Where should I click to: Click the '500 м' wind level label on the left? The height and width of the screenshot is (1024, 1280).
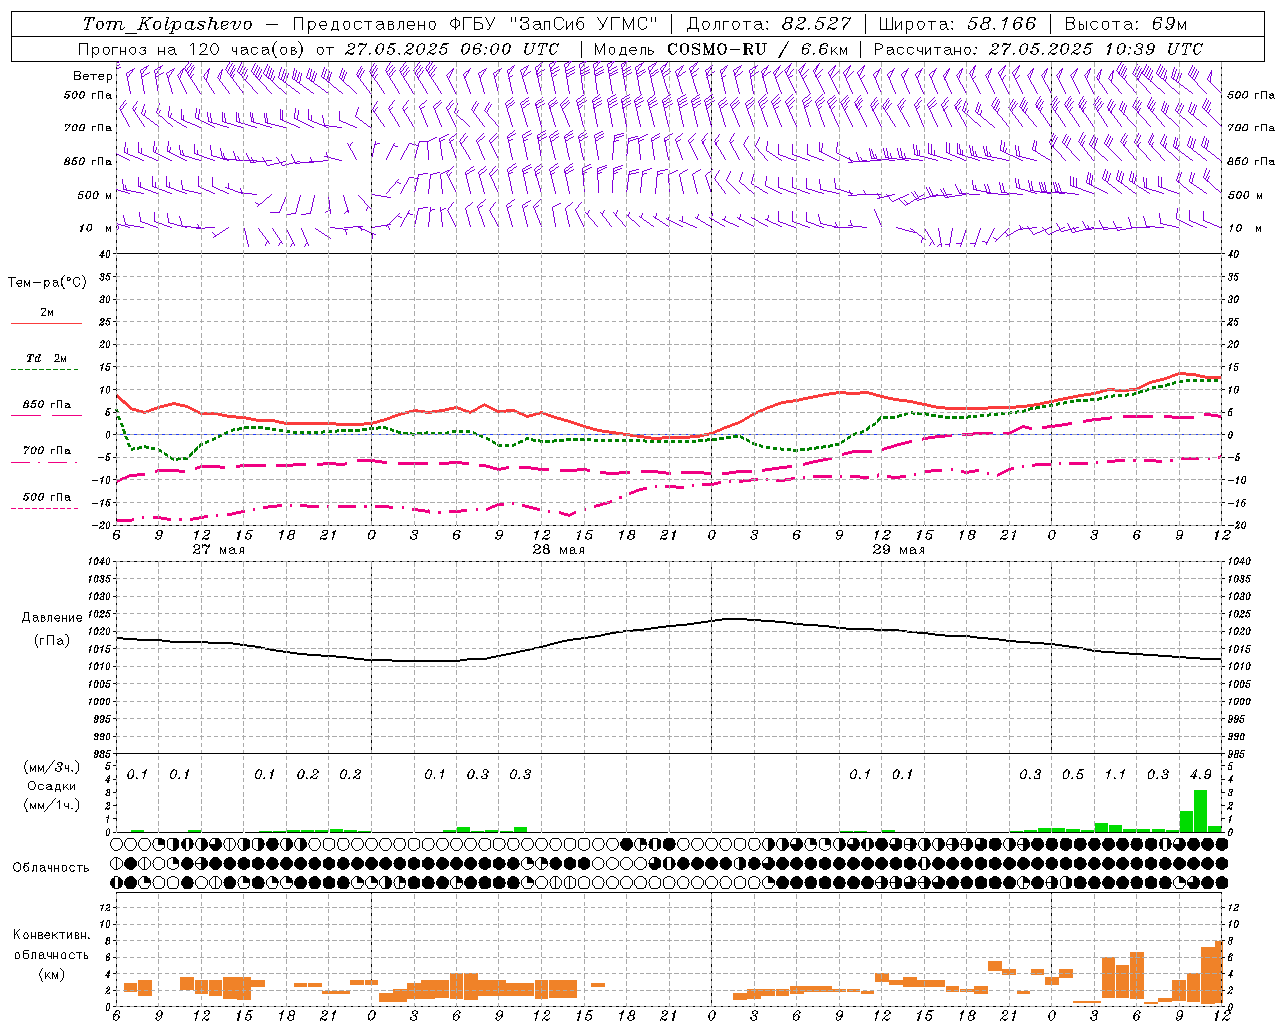pyautogui.click(x=94, y=195)
